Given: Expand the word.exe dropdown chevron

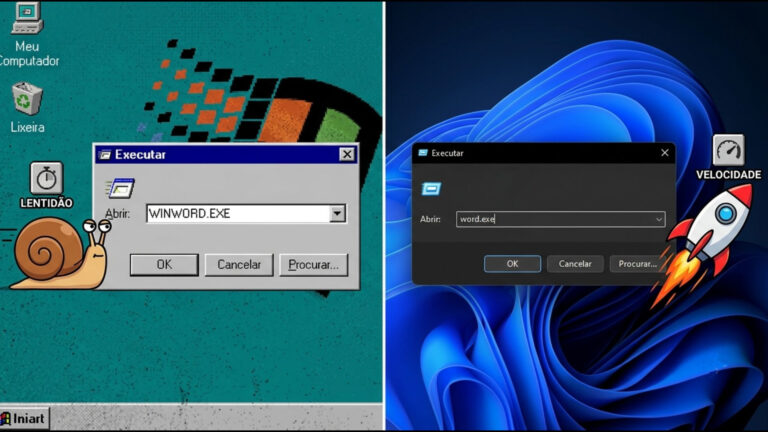Looking at the screenshot, I should [659, 219].
